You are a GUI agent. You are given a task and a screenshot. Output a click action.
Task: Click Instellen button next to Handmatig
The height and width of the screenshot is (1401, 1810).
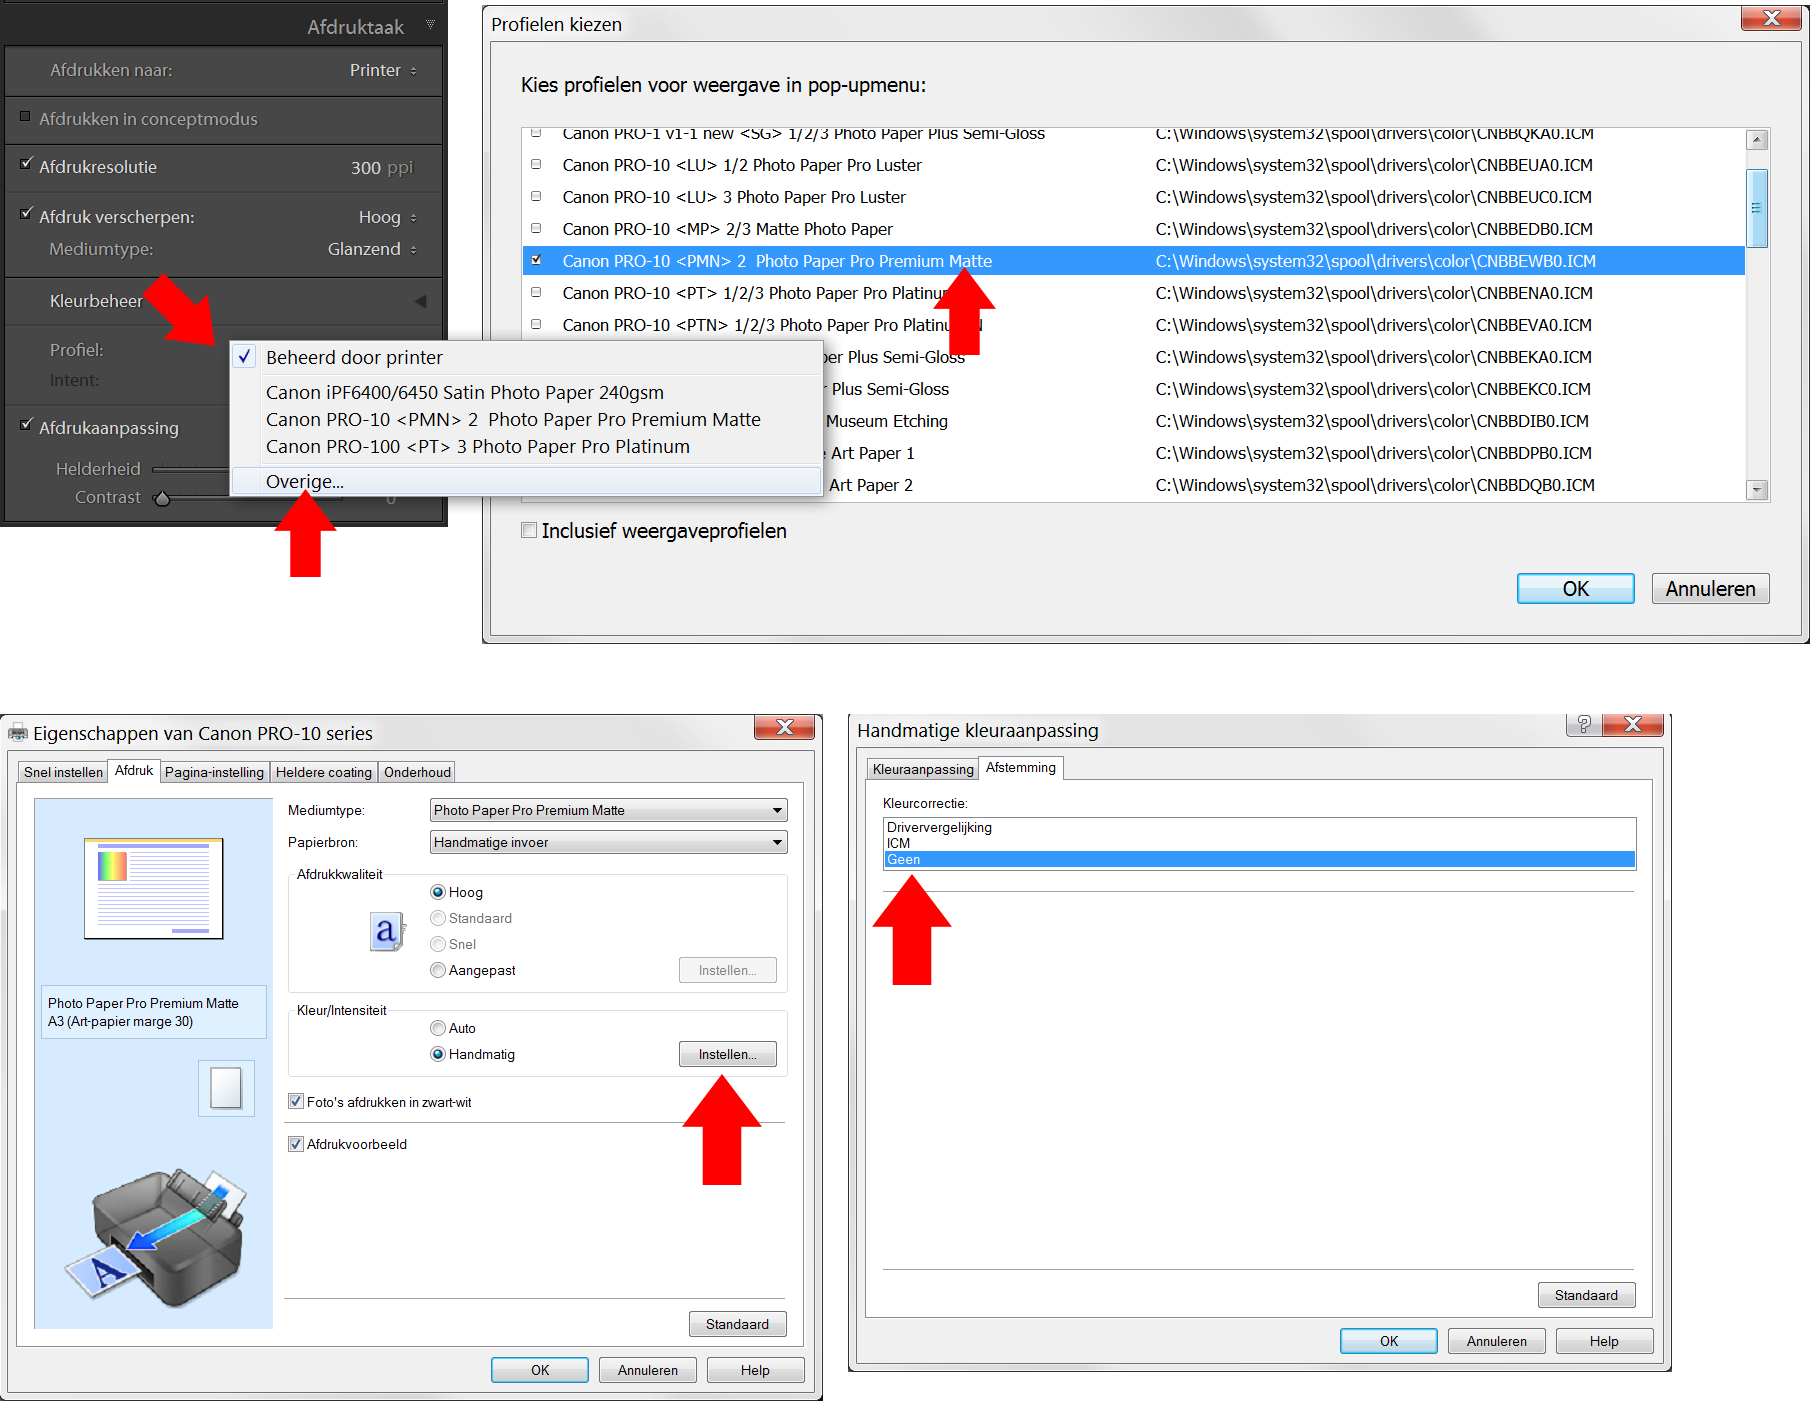[x=727, y=1054]
